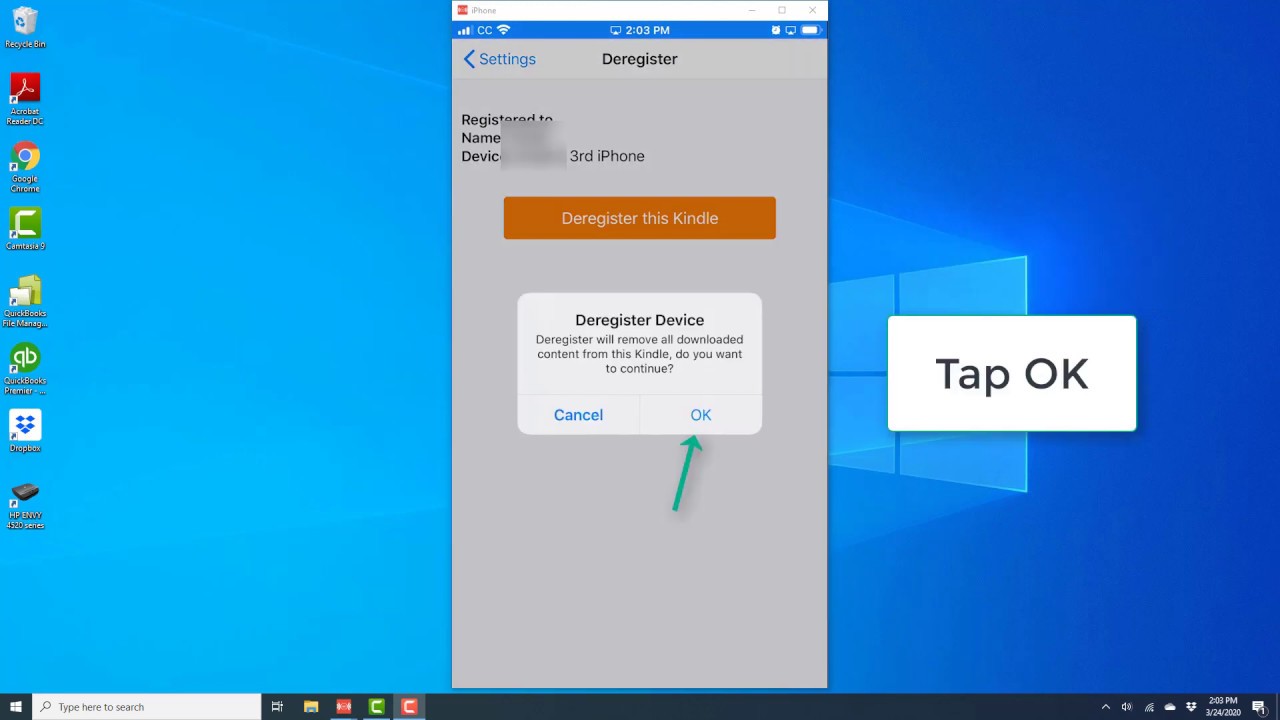Click the iPhone window title bar app icon
Image resolution: width=1280 pixels, height=720 pixels.
click(462, 10)
